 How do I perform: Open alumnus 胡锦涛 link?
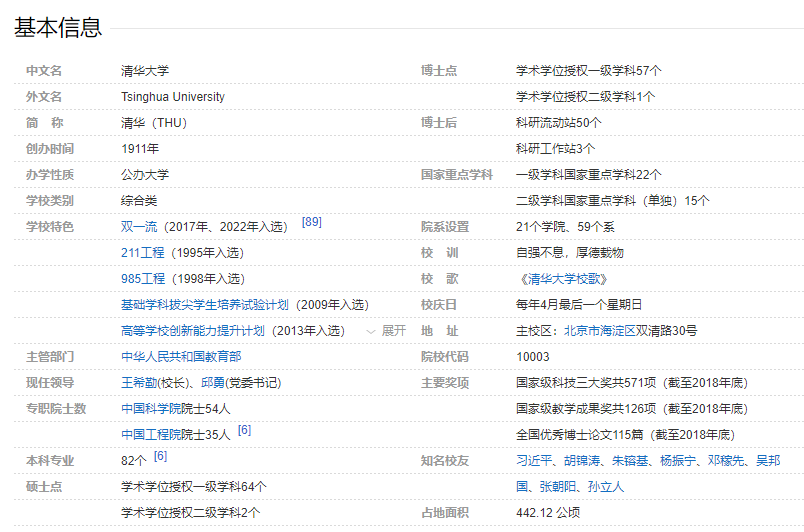point(582,461)
